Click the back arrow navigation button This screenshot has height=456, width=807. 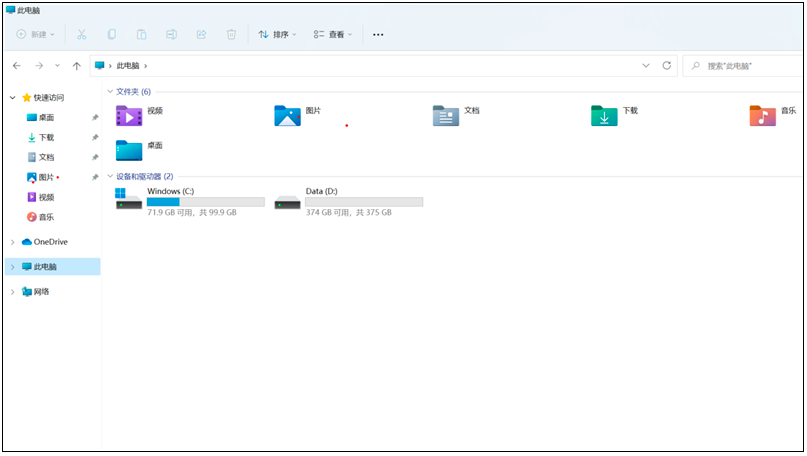[x=17, y=65]
